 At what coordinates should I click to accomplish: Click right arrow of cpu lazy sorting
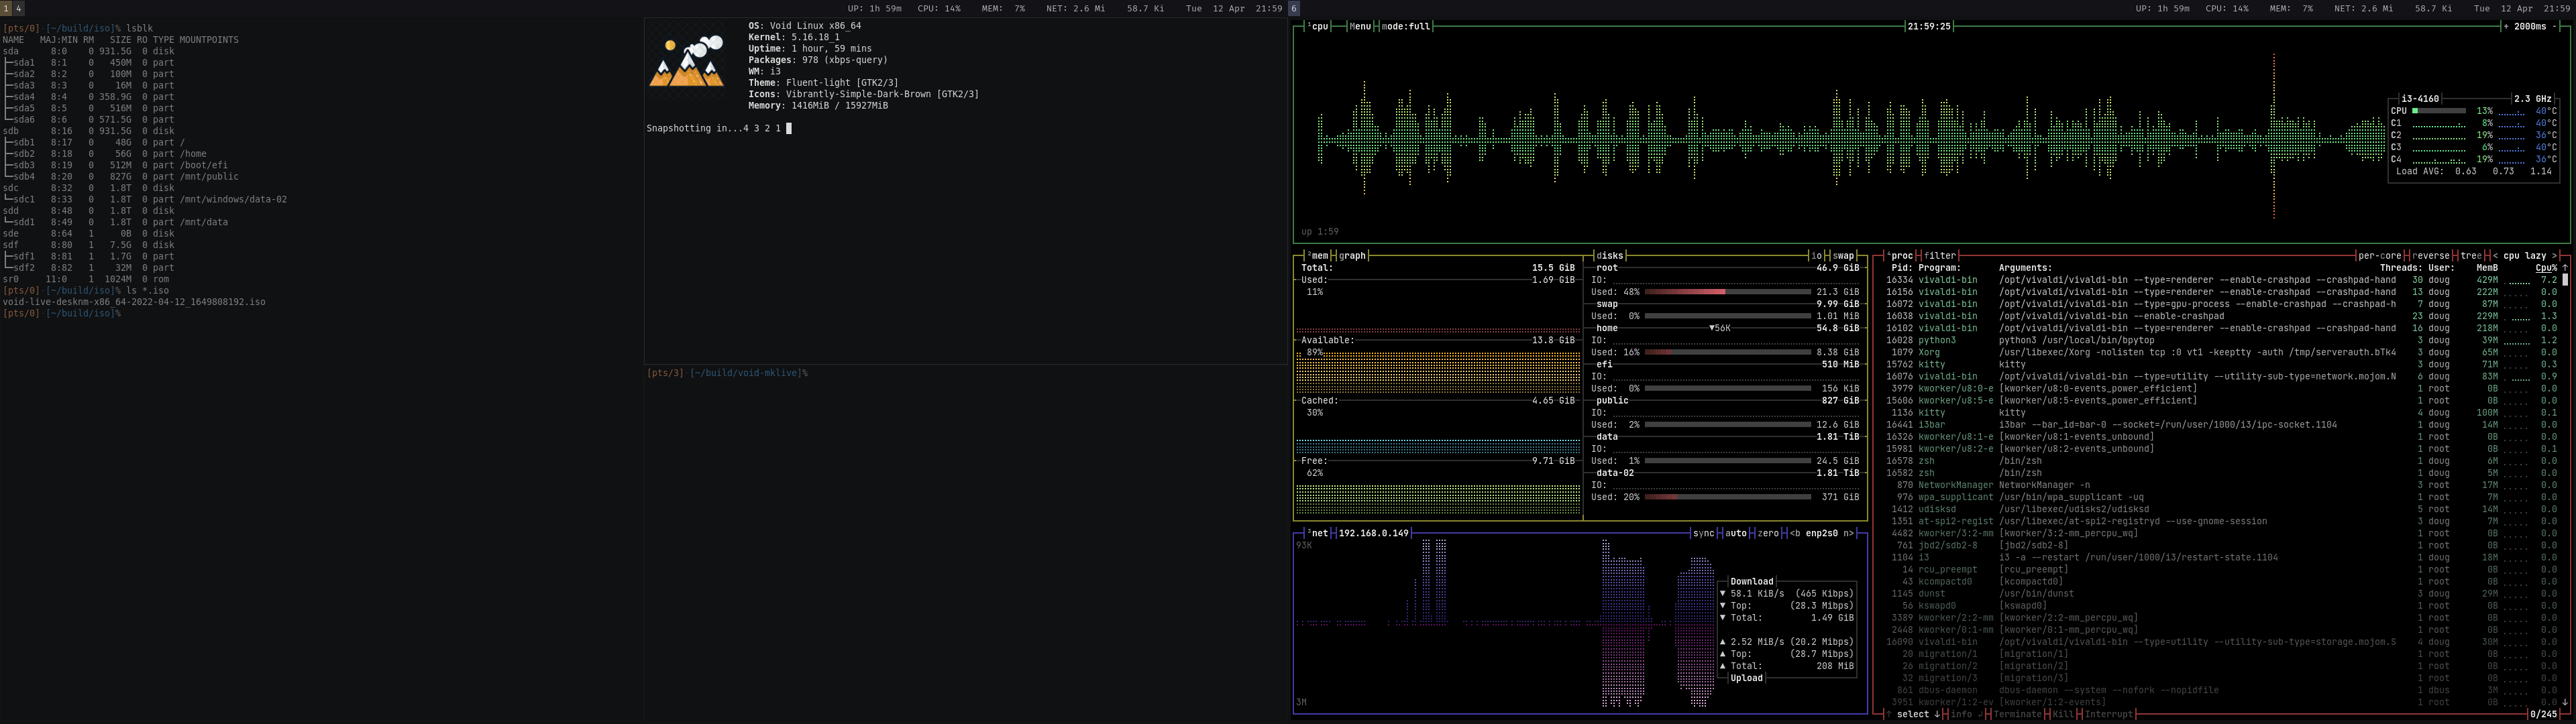[2554, 256]
